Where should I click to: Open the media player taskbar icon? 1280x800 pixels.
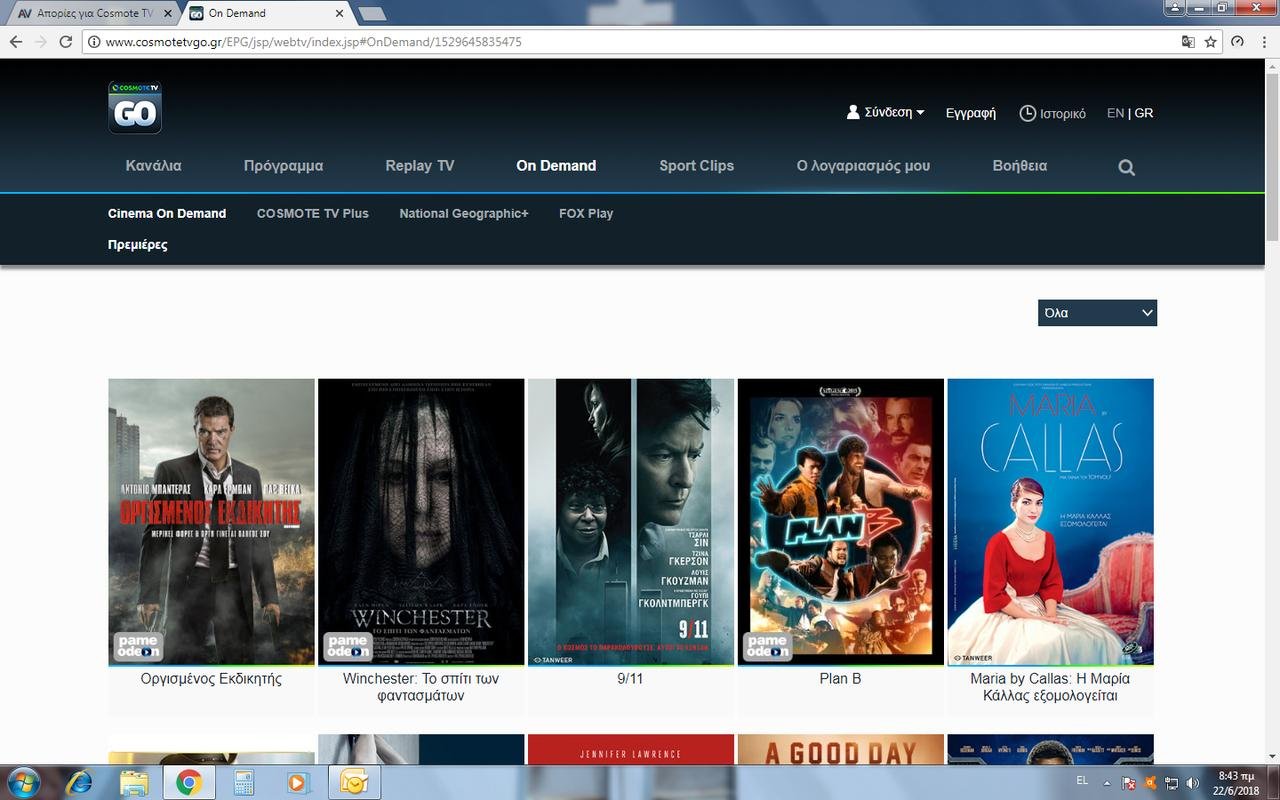298,782
